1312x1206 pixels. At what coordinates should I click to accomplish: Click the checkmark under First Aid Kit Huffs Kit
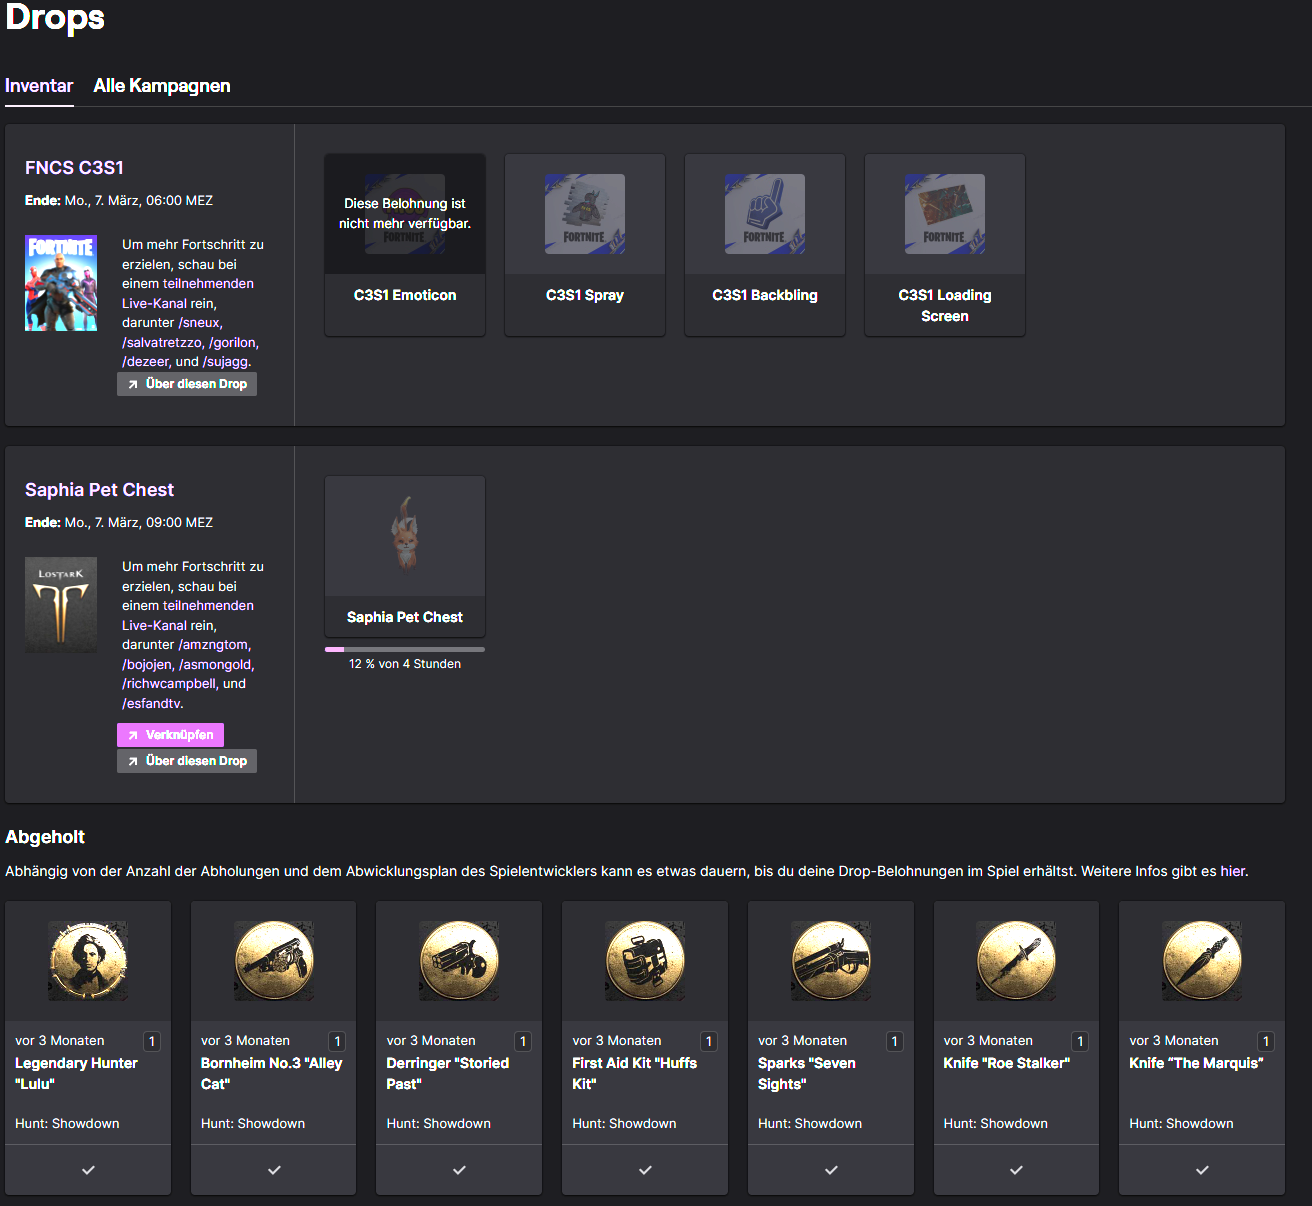pos(645,1170)
